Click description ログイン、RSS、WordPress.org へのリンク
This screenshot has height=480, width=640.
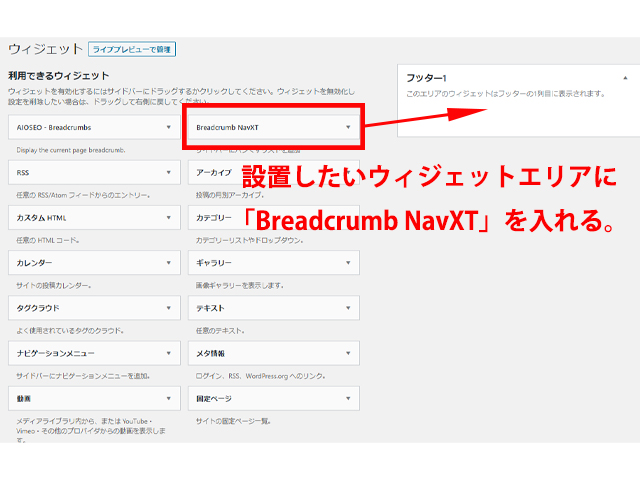(260, 376)
